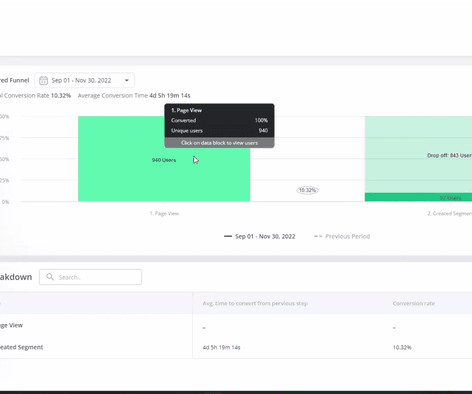Click the calendar icon in date picker
This screenshot has width=472, height=394.
tap(43, 80)
